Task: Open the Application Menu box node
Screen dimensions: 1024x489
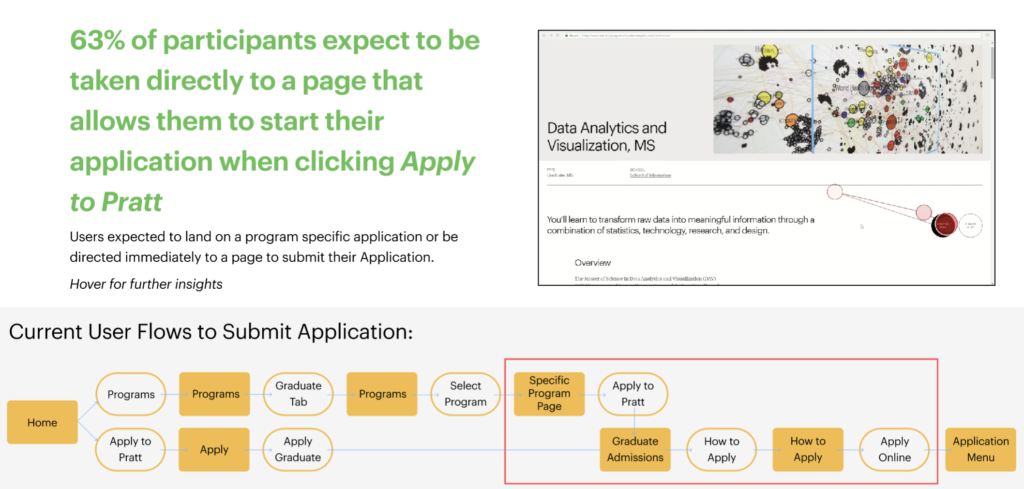Action: point(981,450)
